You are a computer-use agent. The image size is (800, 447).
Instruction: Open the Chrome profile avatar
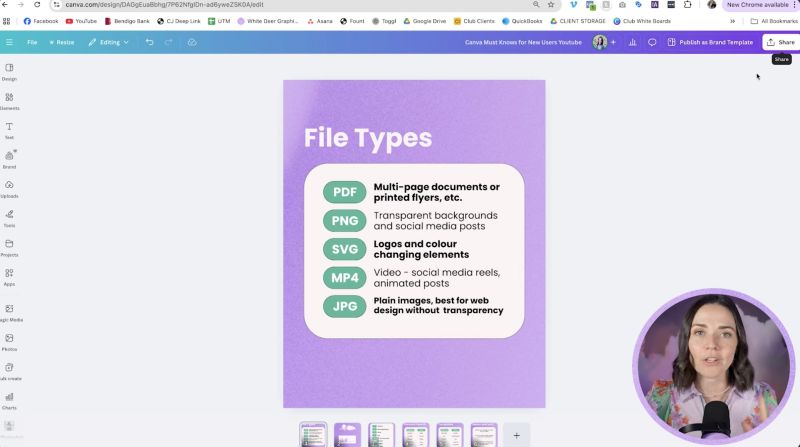pos(712,5)
